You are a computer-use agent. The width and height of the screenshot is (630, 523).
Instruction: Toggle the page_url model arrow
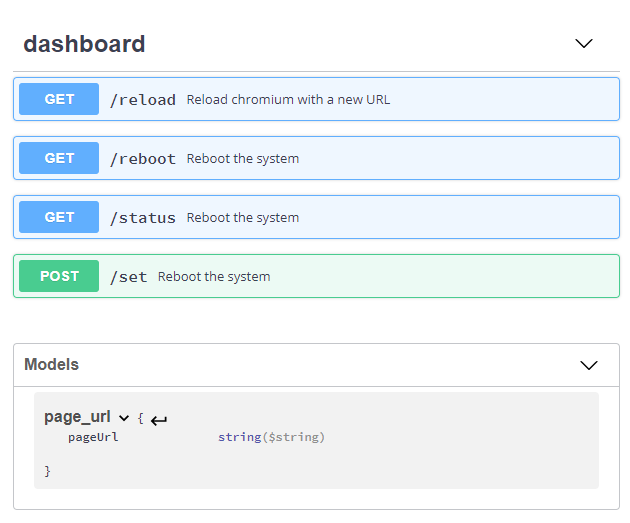[124, 418]
